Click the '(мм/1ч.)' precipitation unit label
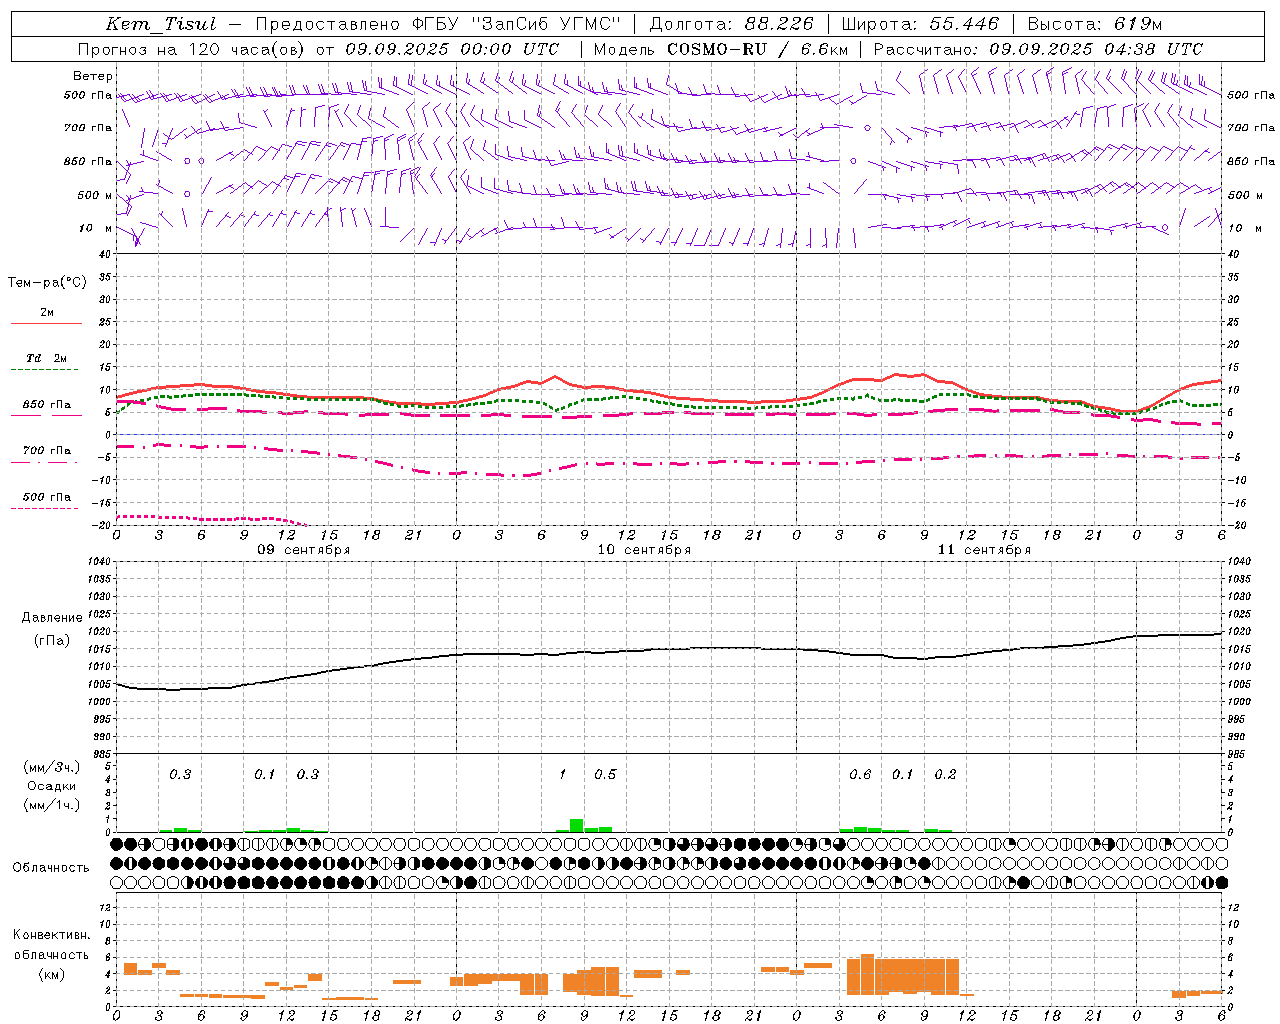 point(52,805)
